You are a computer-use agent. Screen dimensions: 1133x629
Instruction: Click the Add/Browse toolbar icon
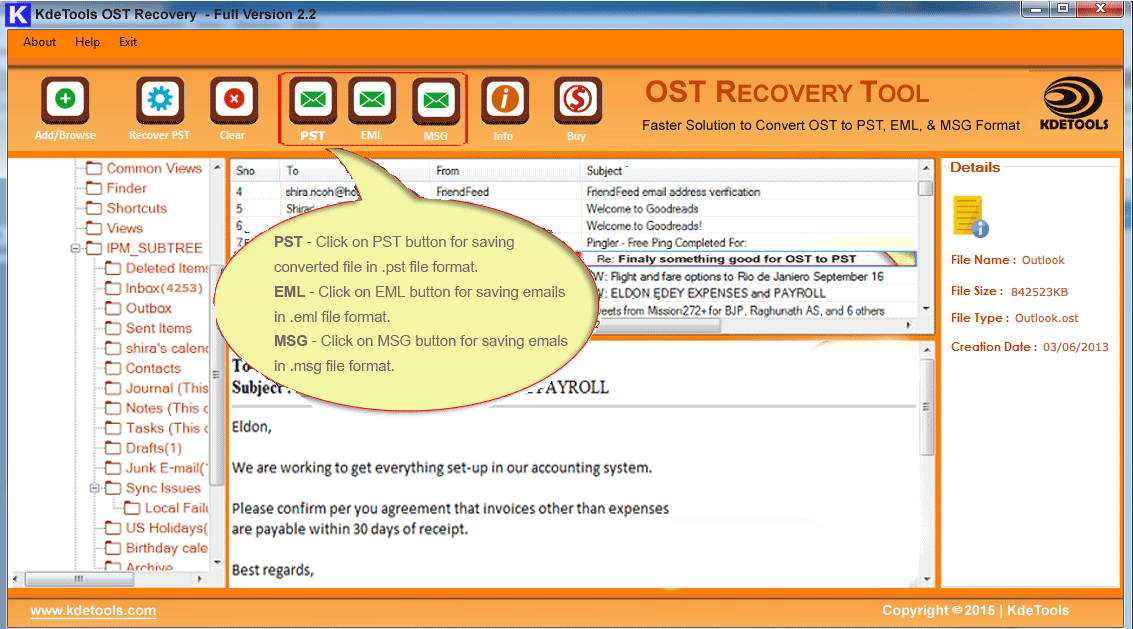coord(65,101)
